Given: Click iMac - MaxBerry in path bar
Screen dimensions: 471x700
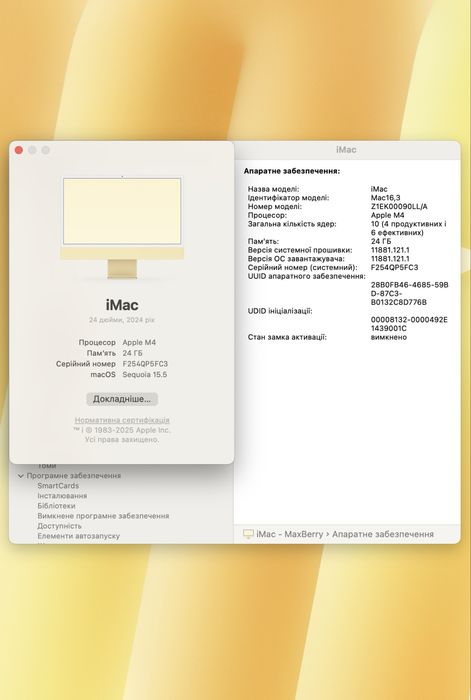Looking at the screenshot, I should [289, 534].
